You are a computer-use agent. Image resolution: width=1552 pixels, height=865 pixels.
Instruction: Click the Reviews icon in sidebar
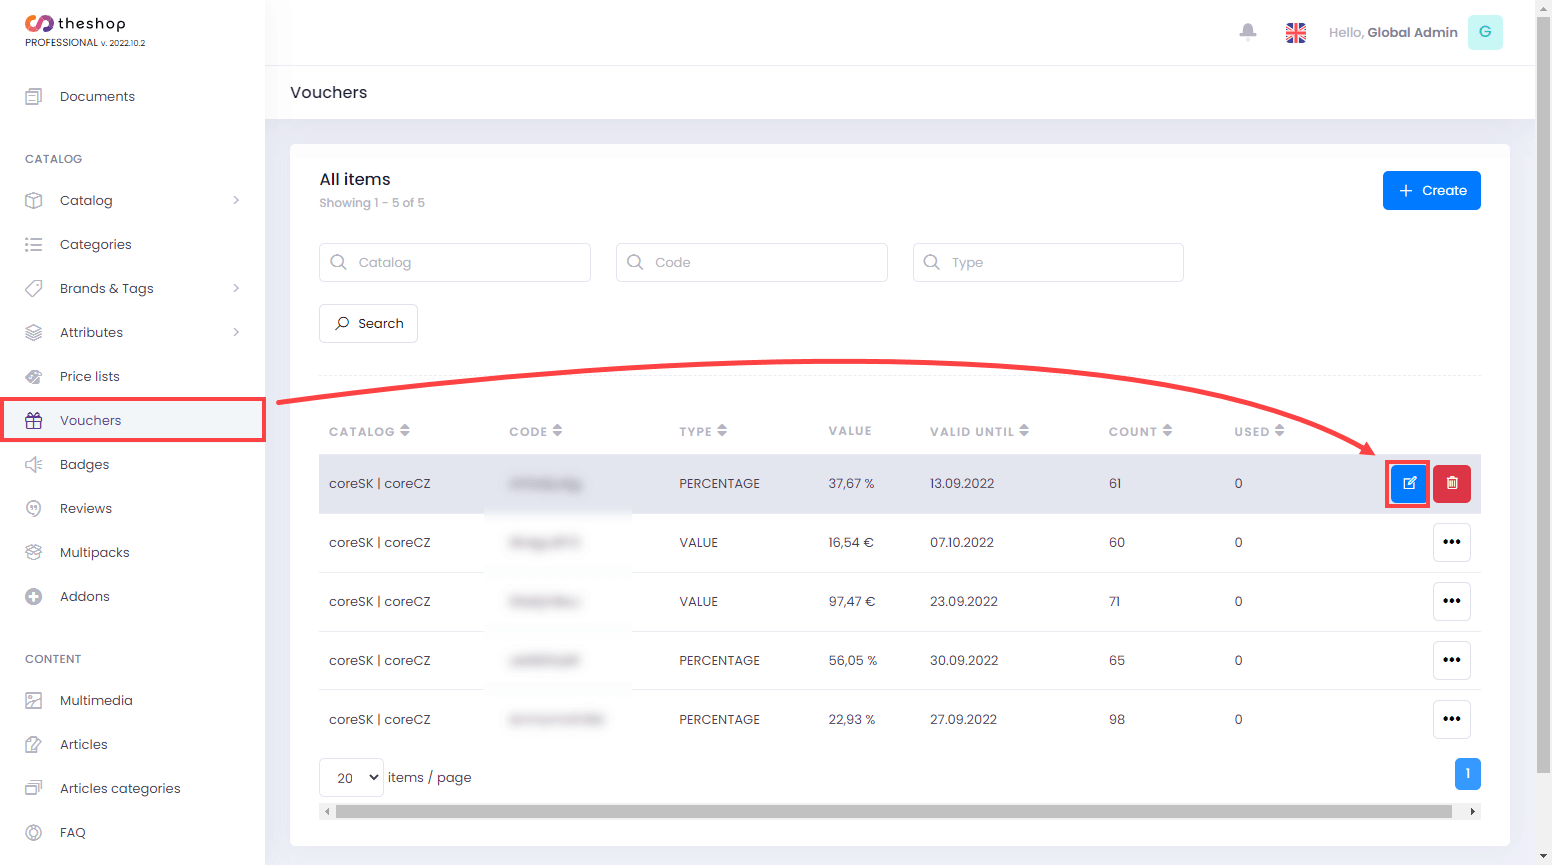point(34,508)
